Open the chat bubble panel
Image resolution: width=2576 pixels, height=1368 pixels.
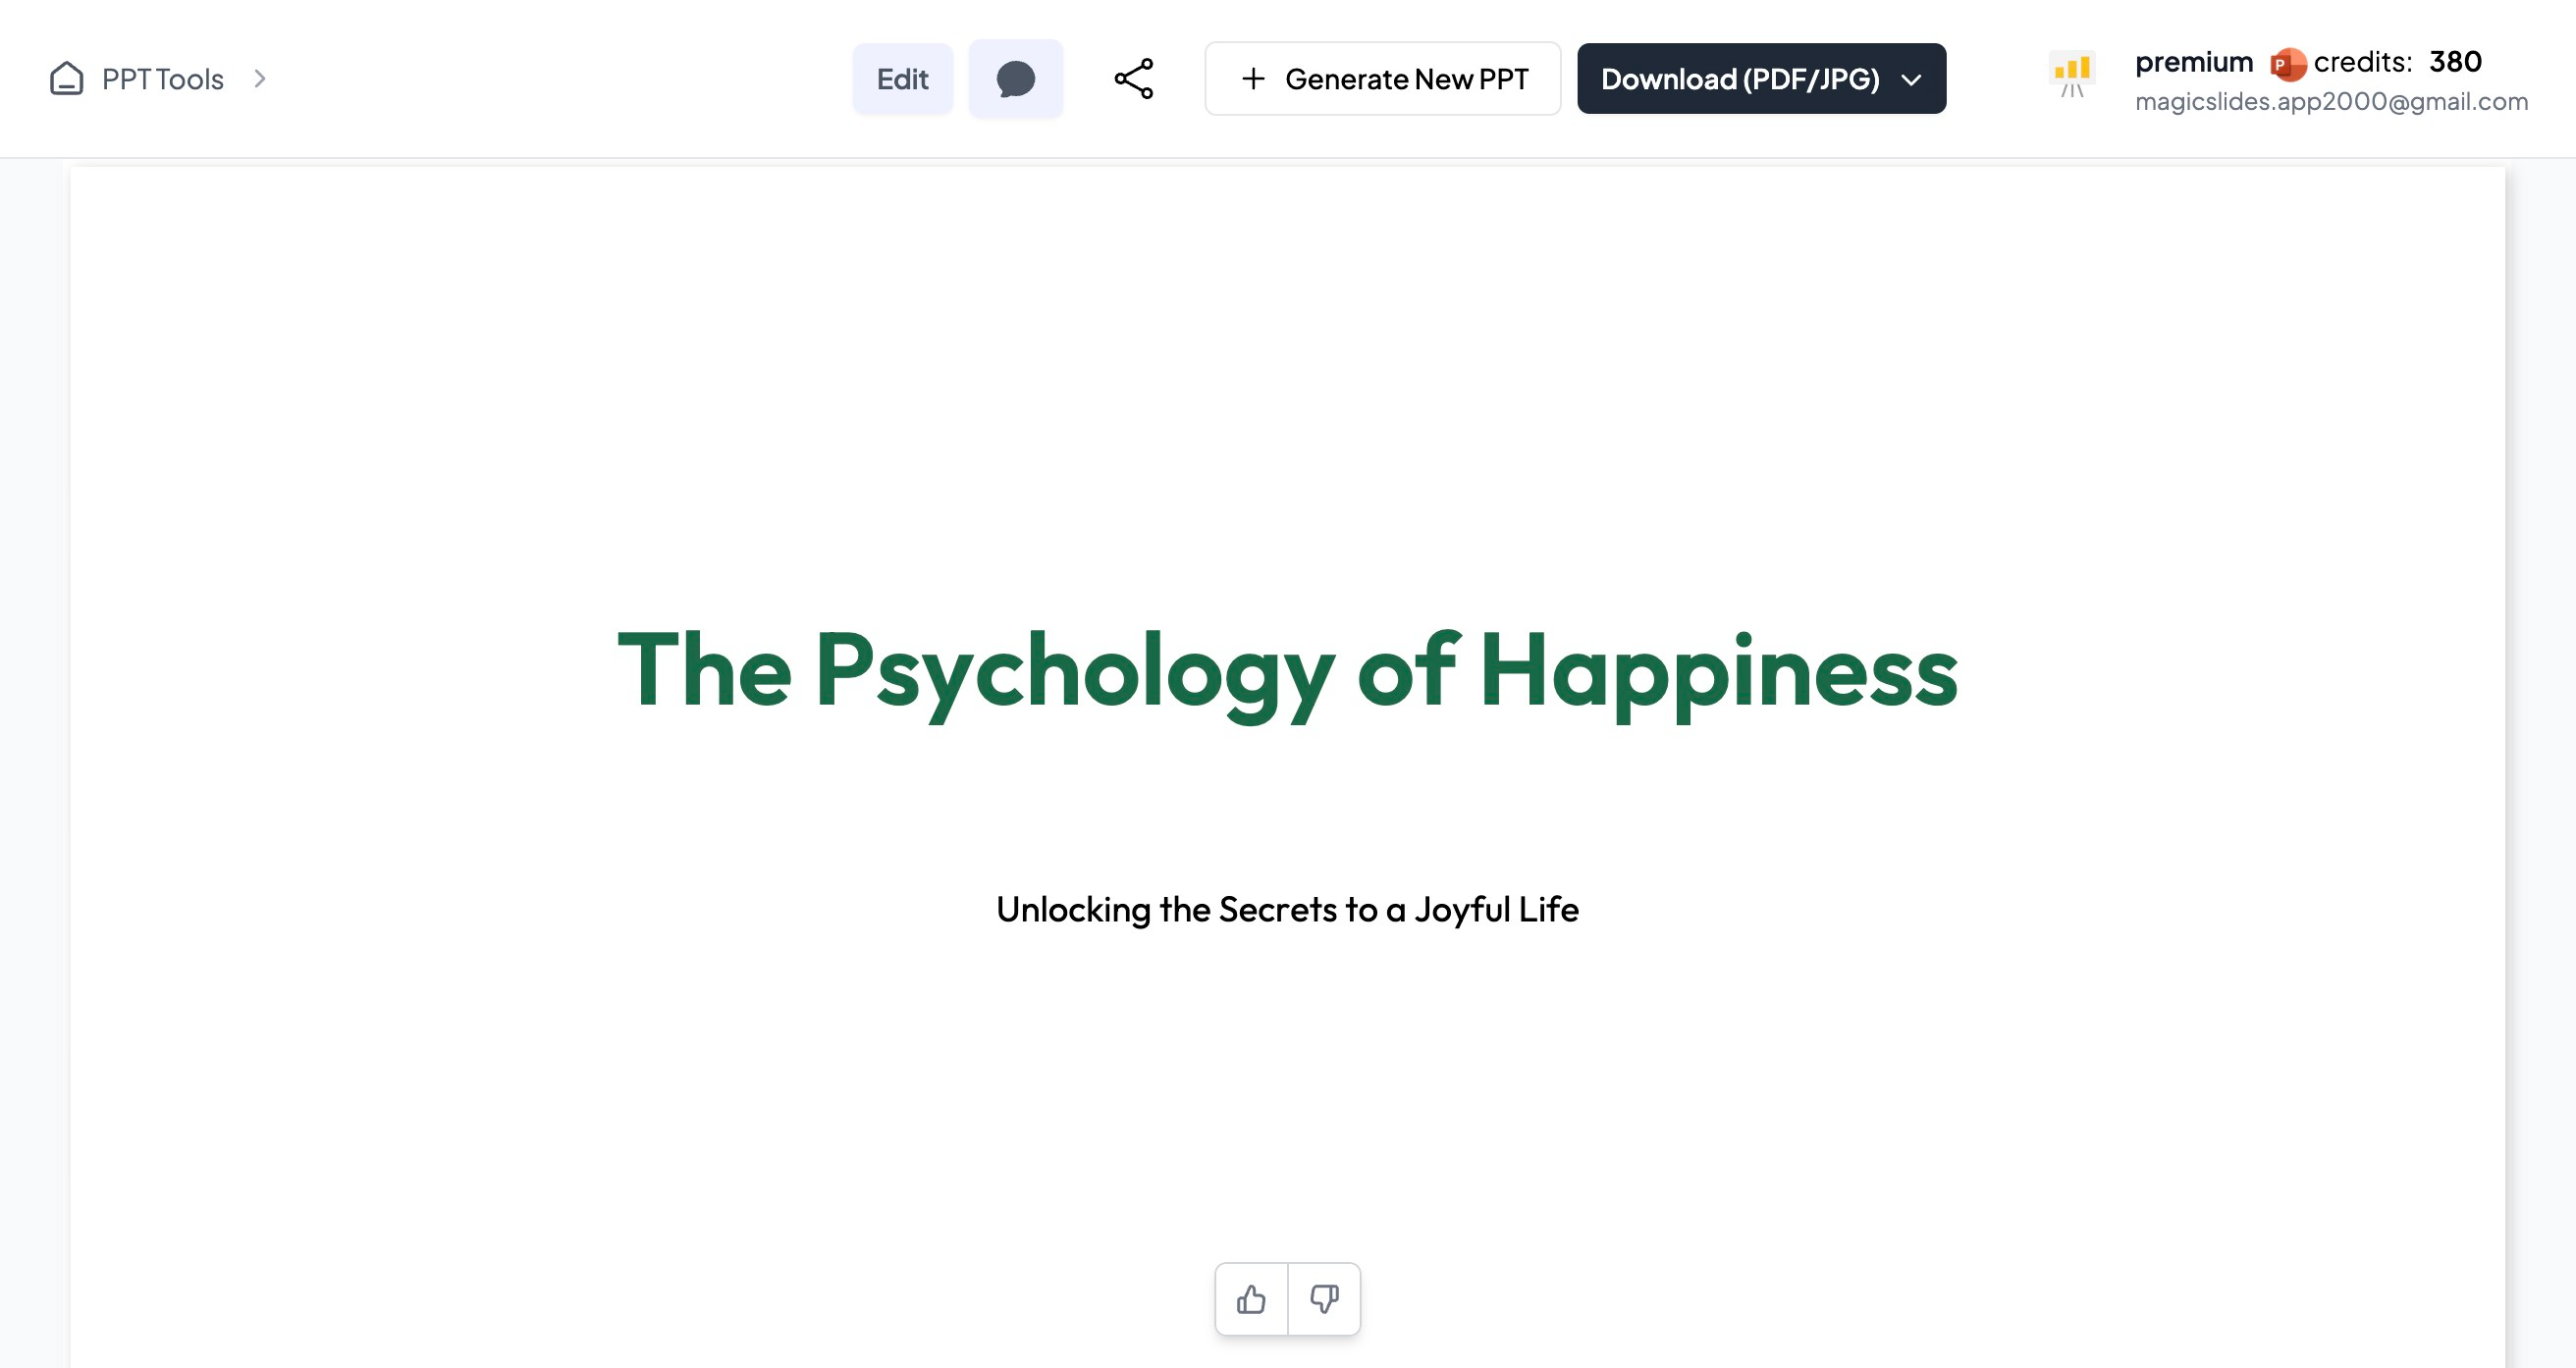point(1015,79)
